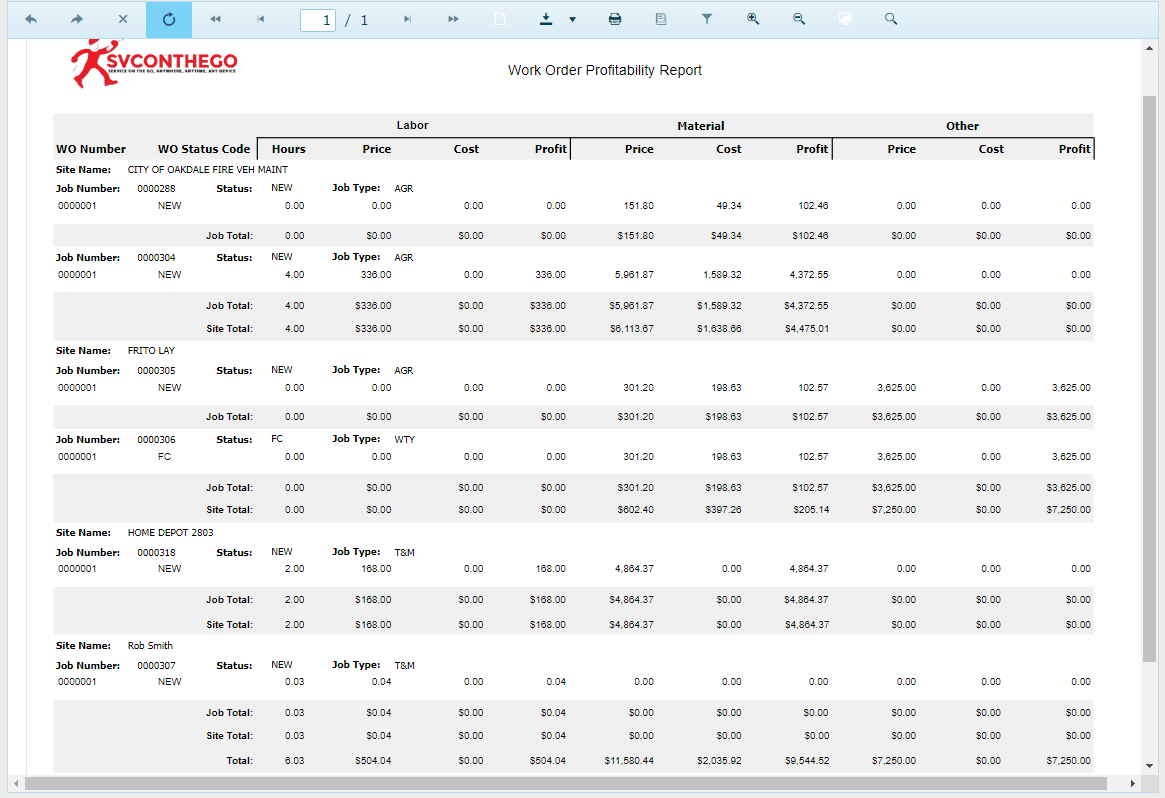The width and height of the screenshot is (1165, 798).
Task: Click the vertical scrollbar thumb
Action: pos(1149,379)
